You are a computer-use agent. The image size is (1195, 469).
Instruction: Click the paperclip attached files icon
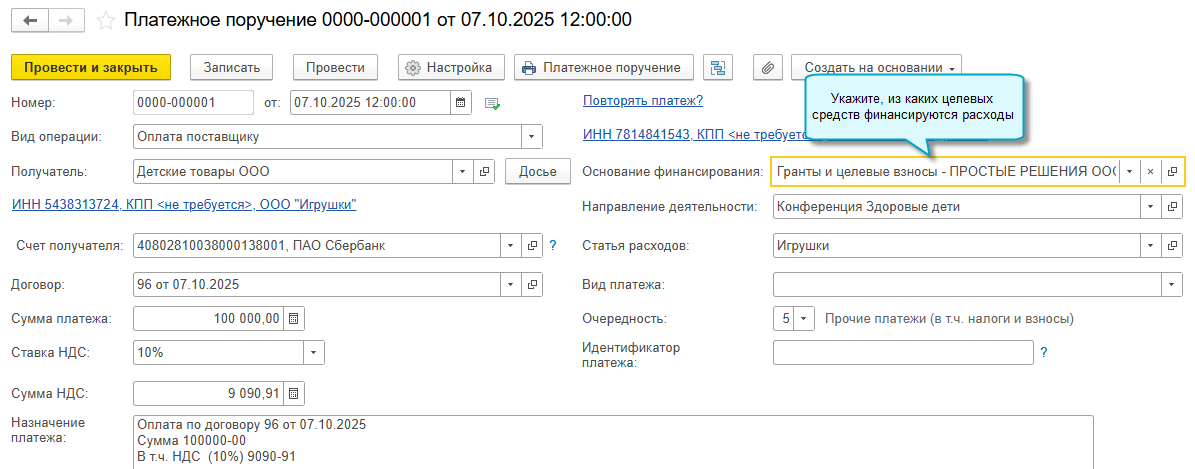(768, 68)
